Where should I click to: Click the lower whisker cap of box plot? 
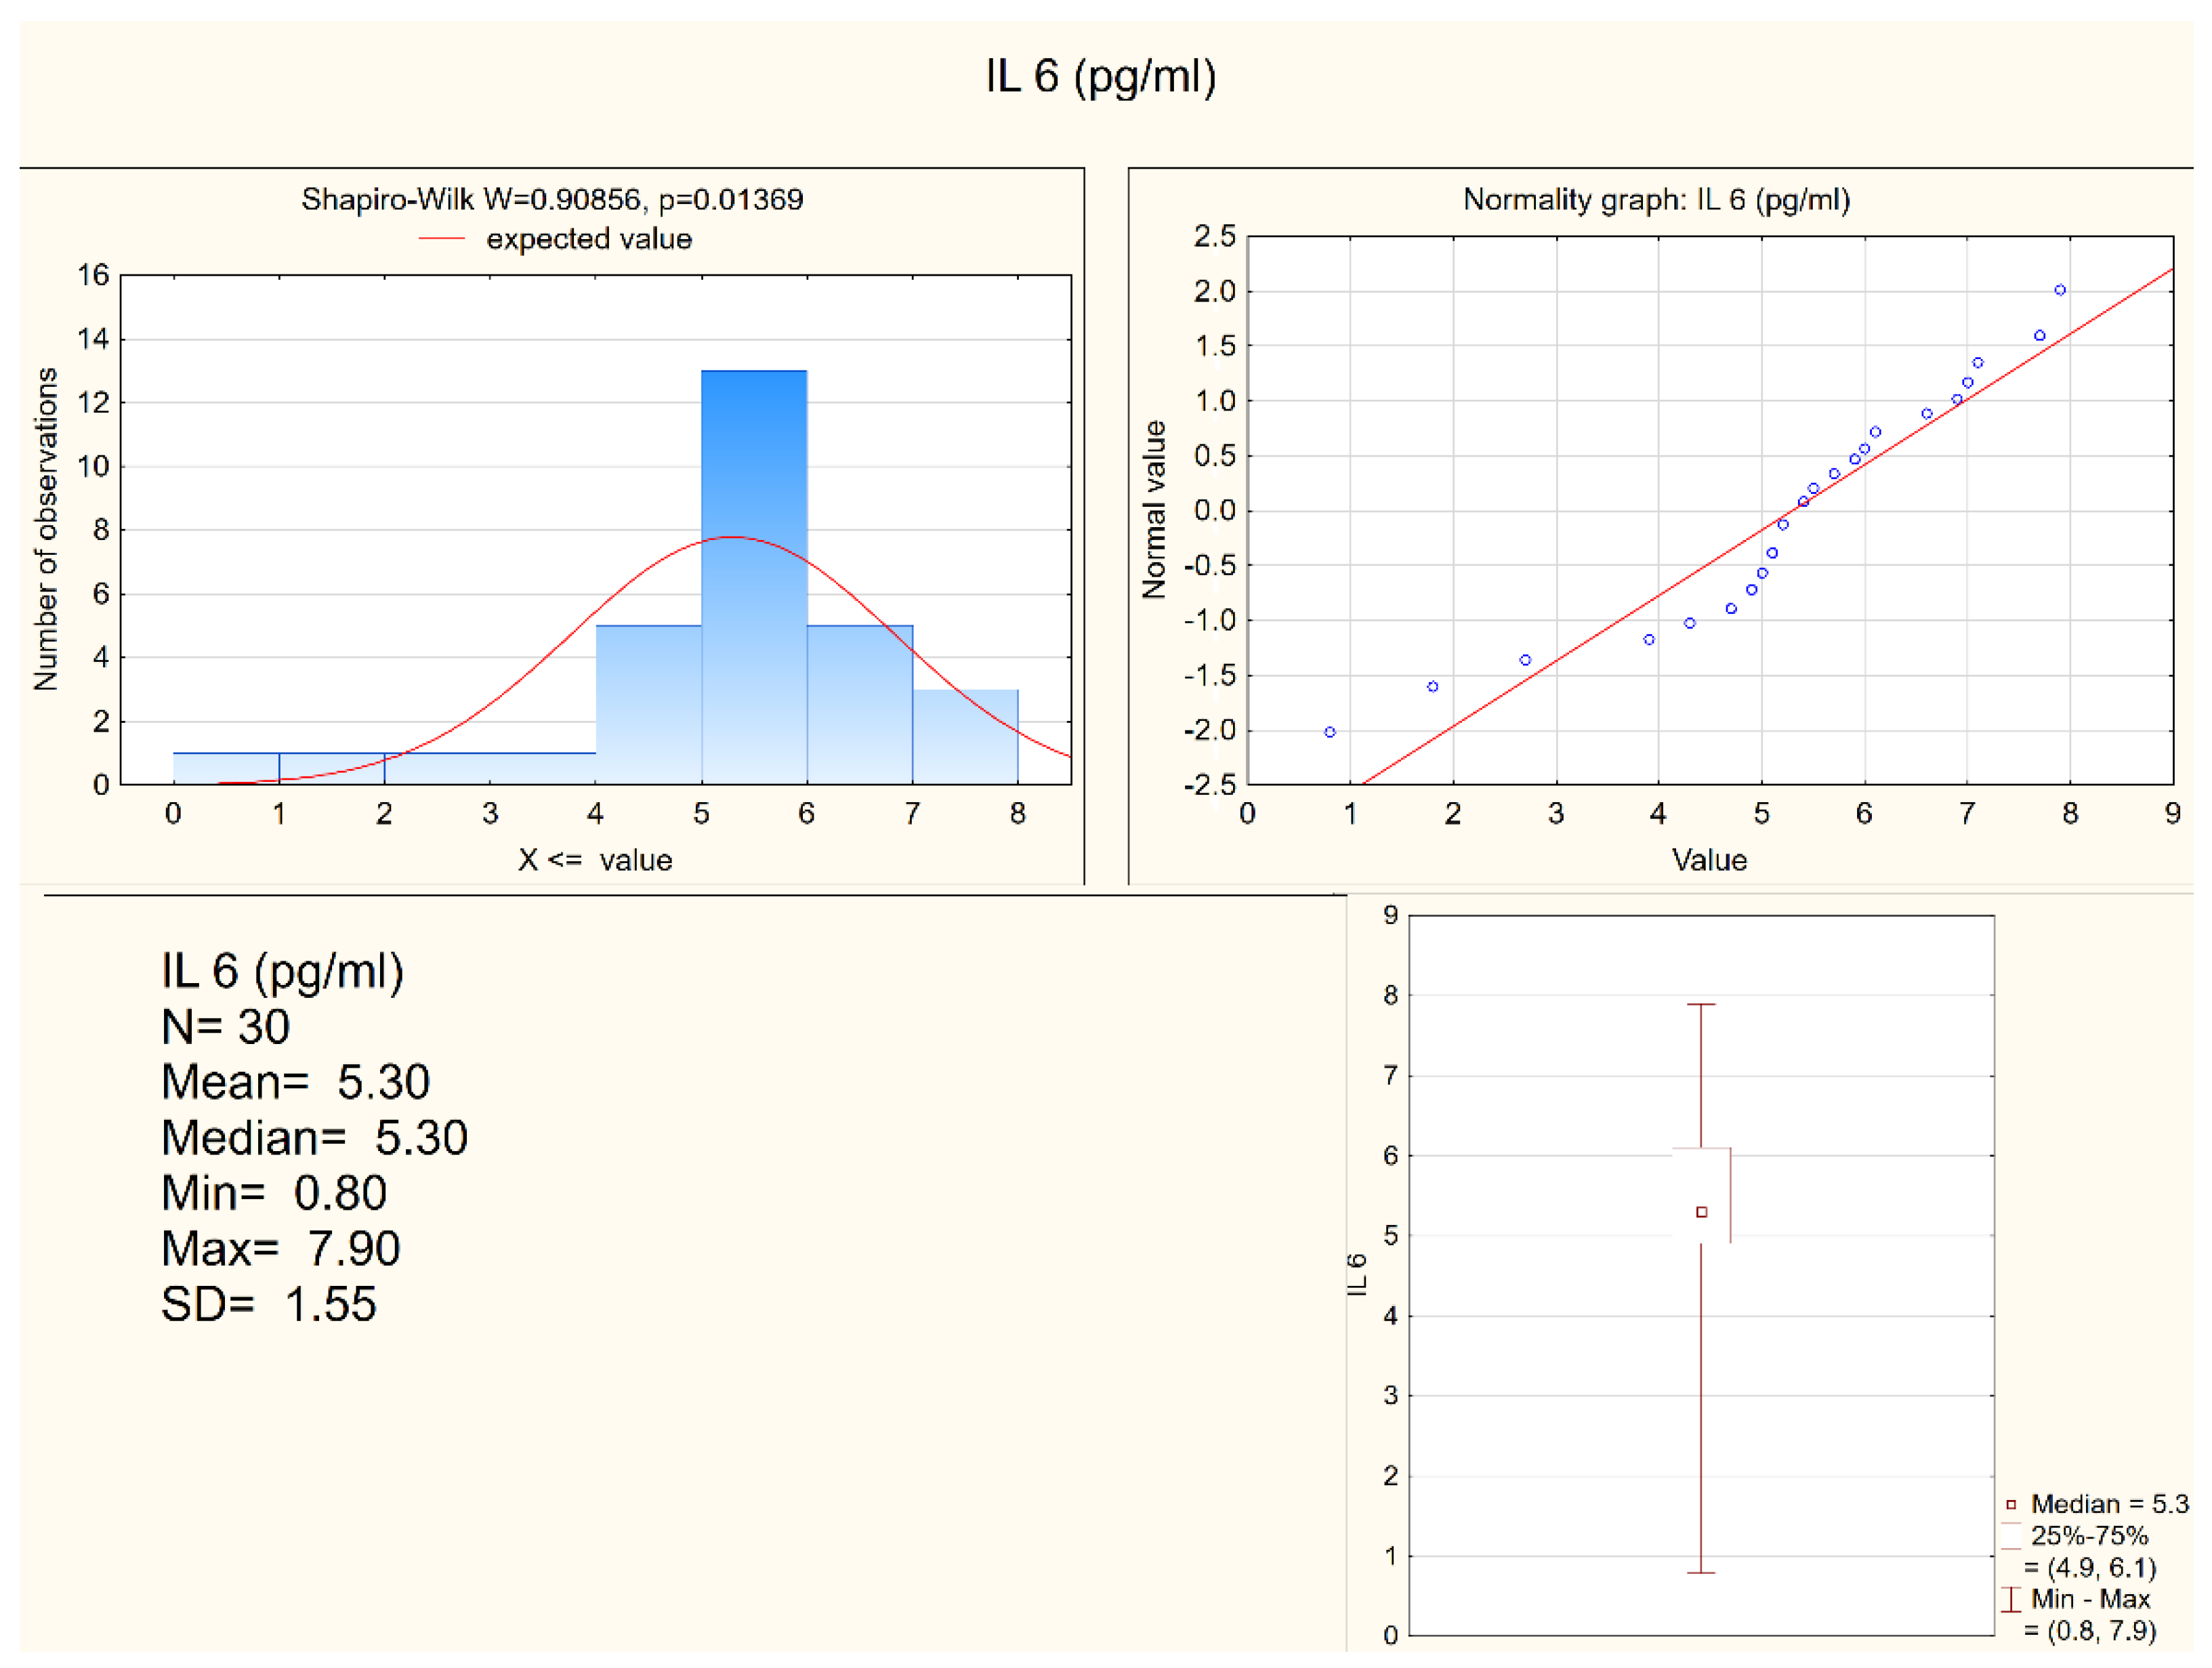tap(1701, 1573)
